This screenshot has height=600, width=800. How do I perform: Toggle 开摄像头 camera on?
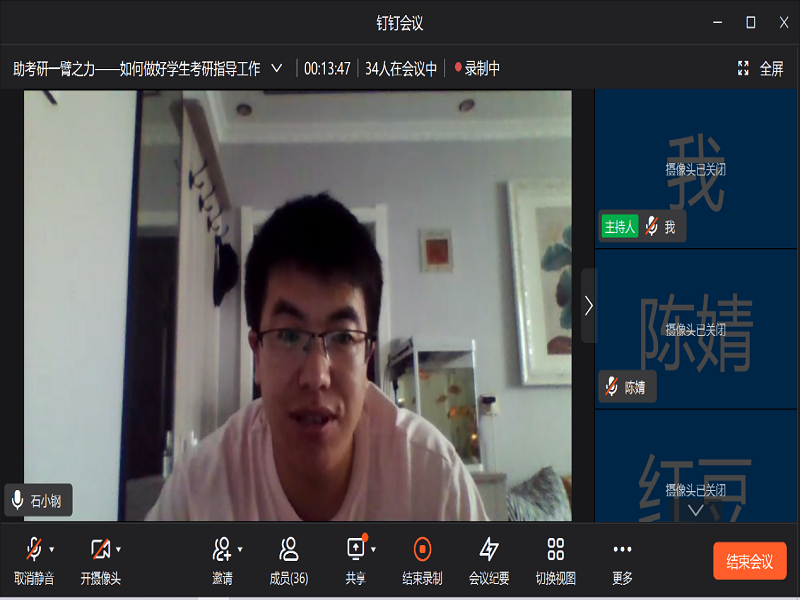tap(99, 549)
